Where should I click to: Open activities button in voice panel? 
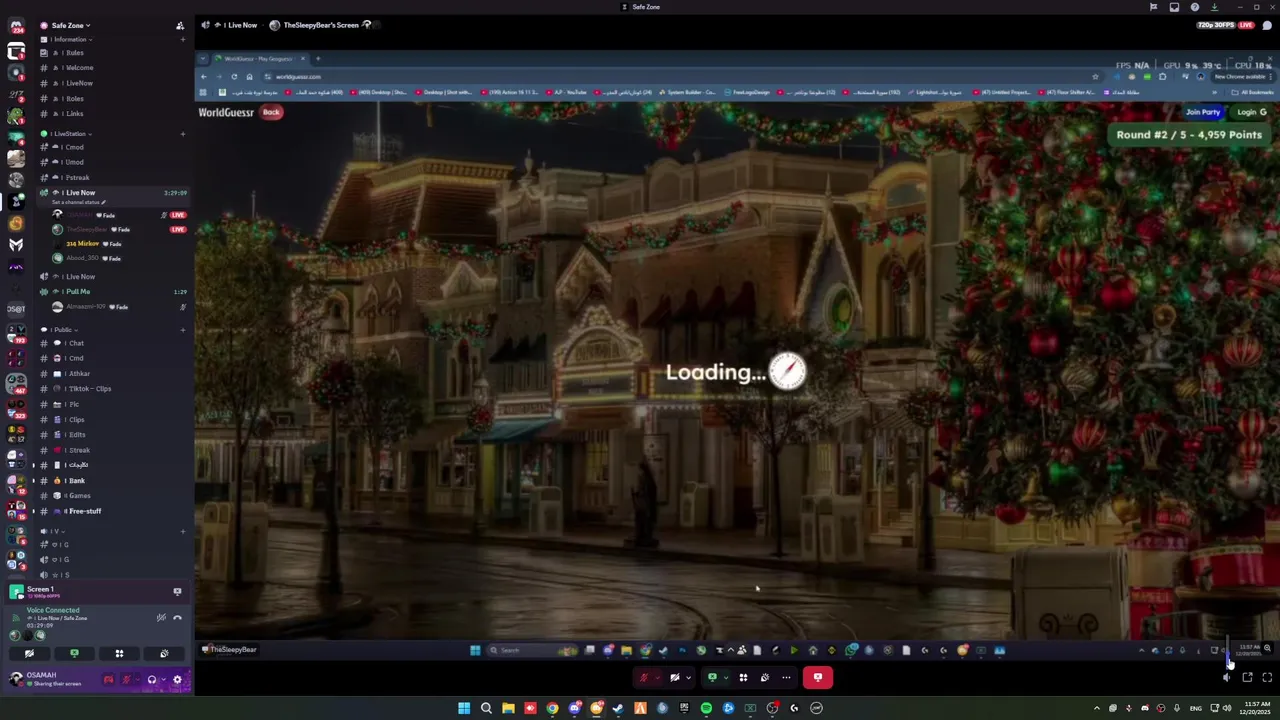point(119,653)
